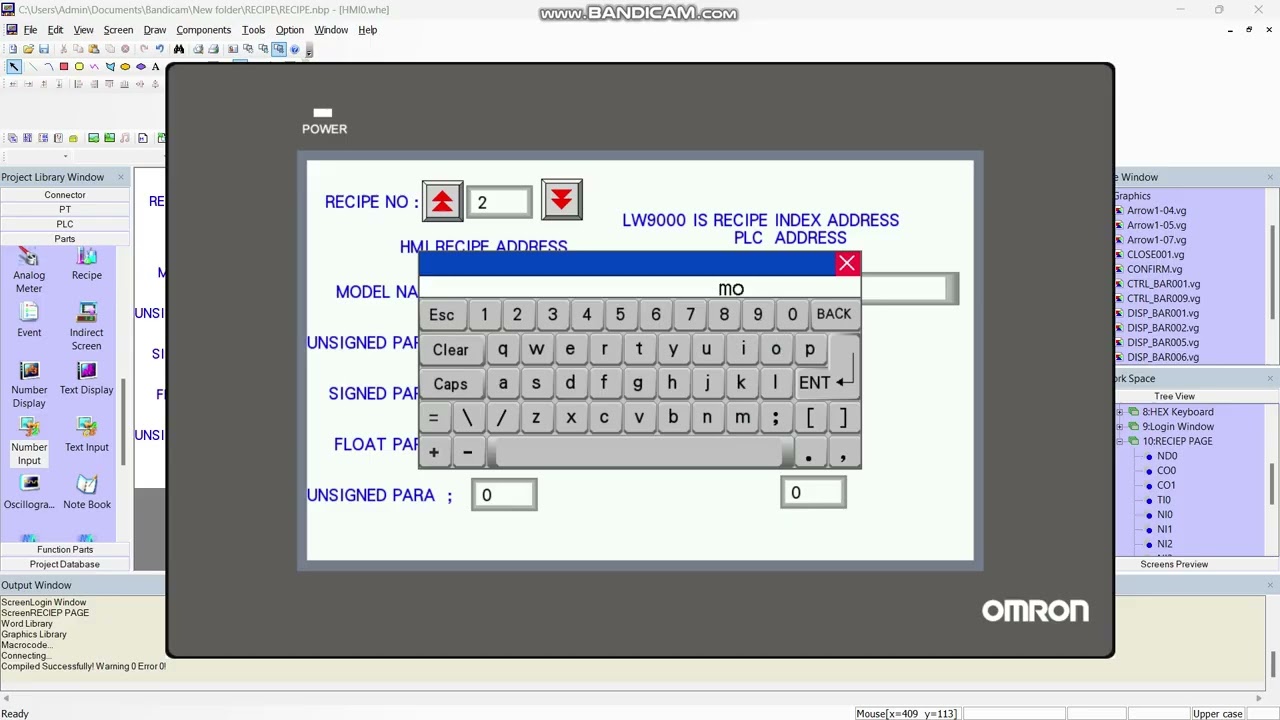The image size is (1280, 720).
Task: Click the Event part icon
Action: tap(29, 314)
